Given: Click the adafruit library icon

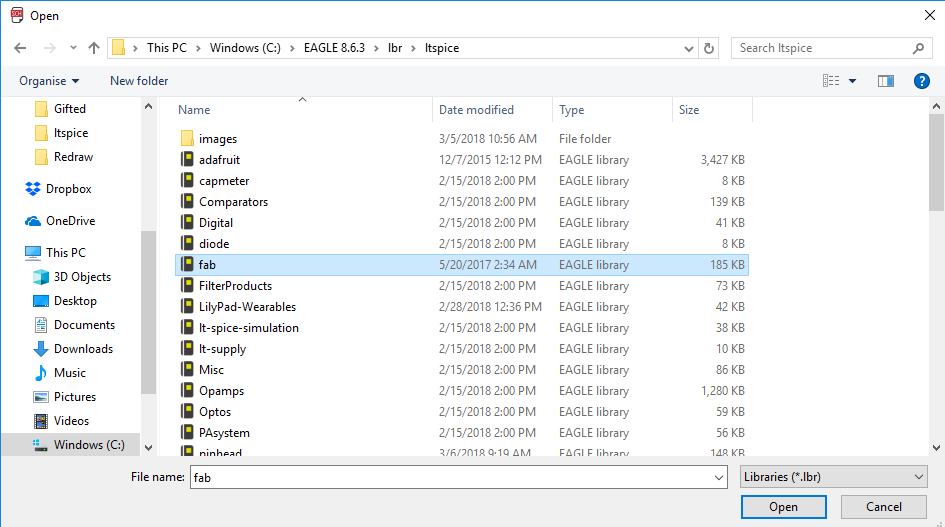Looking at the screenshot, I should [x=187, y=160].
